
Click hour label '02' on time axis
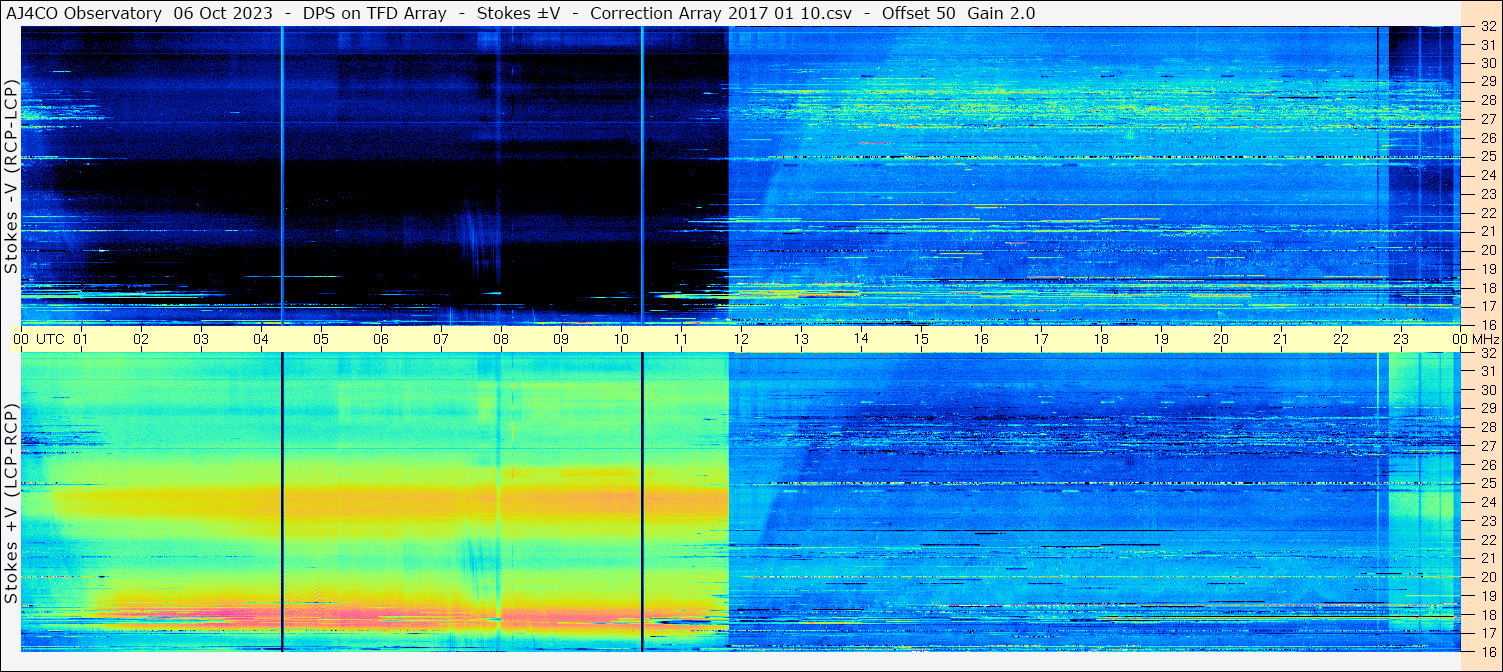(141, 339)
